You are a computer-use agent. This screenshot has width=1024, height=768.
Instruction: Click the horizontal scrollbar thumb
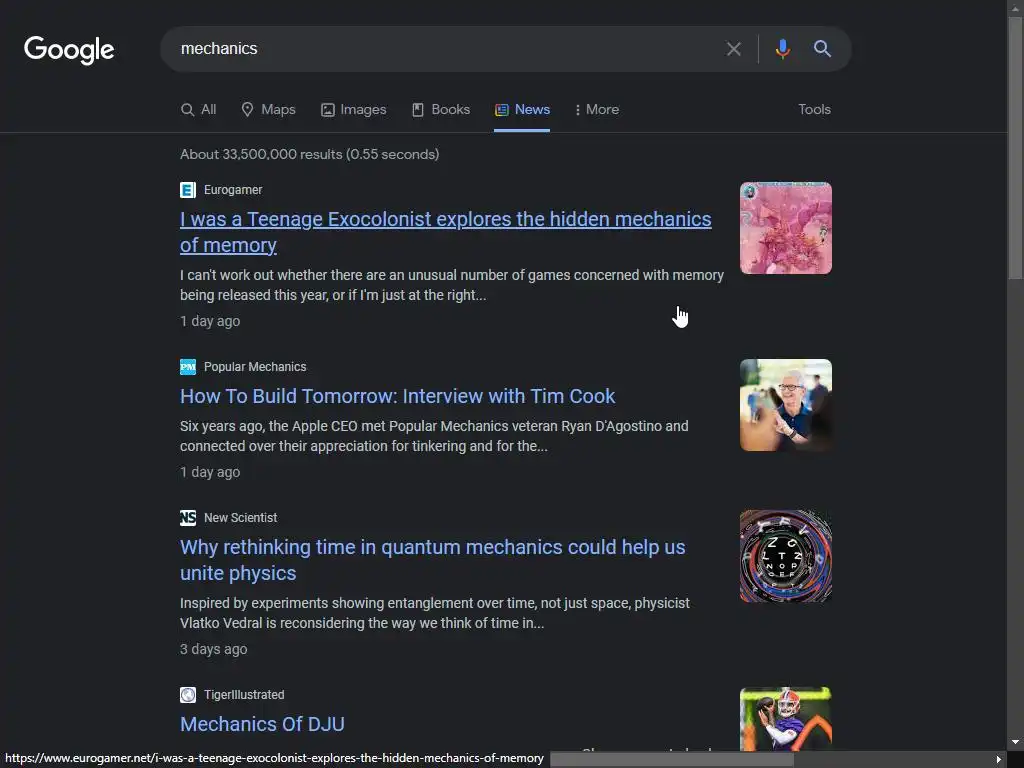click(672, 760)
